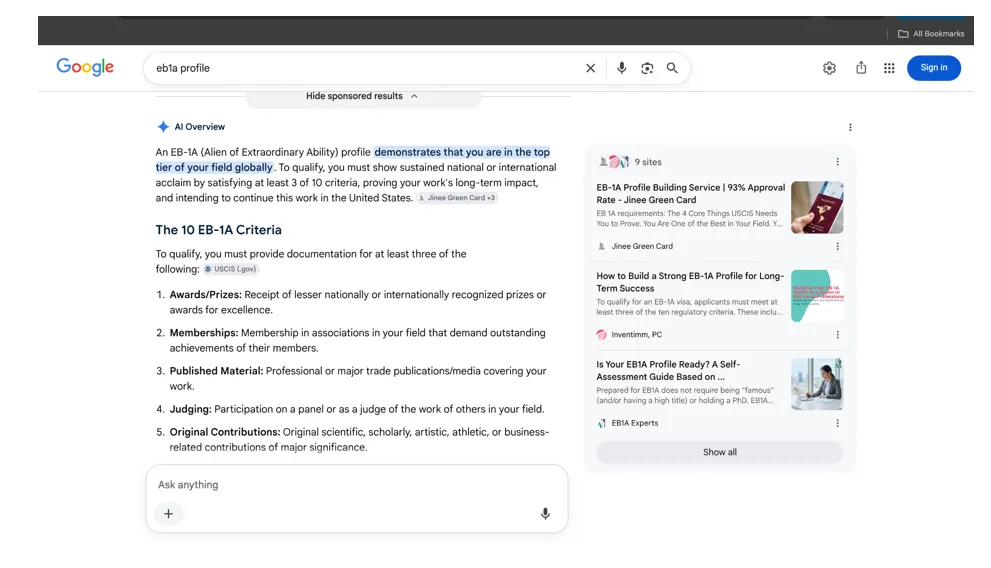The width and height of the screenshot is (991, 568).
Task: Submit search with magnifier icon
Action: (x=672, y=68)
